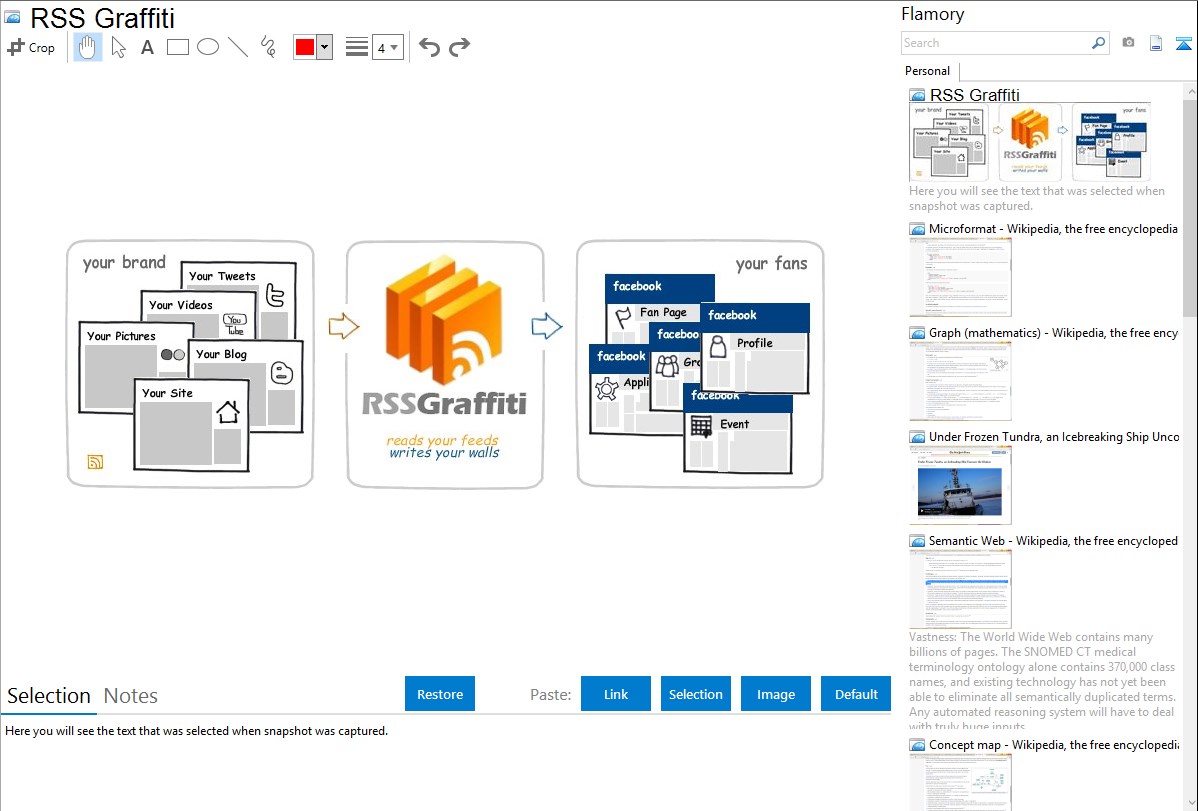This screenshot has width=1198, height=811.
Task: Paste as Link button
Action: click(x=616, y=694)
